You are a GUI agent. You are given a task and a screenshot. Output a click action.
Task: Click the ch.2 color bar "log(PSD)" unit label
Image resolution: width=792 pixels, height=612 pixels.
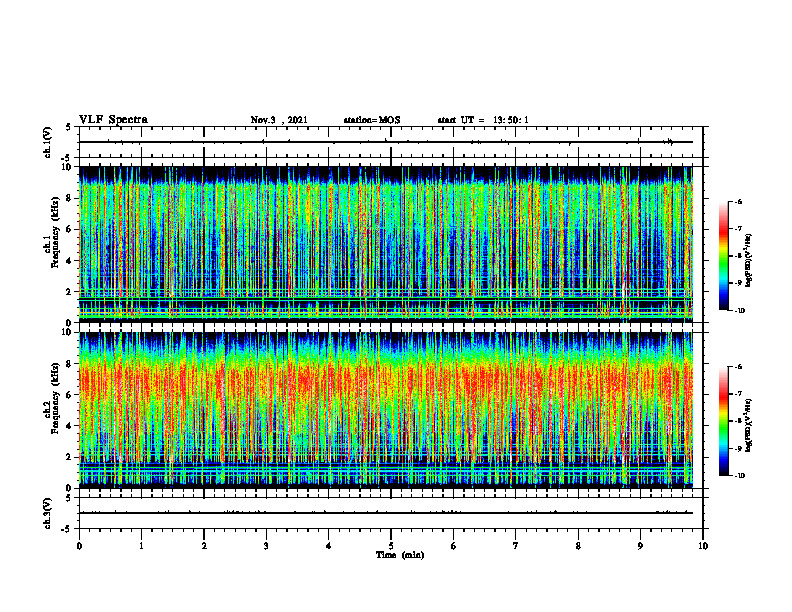749,425
